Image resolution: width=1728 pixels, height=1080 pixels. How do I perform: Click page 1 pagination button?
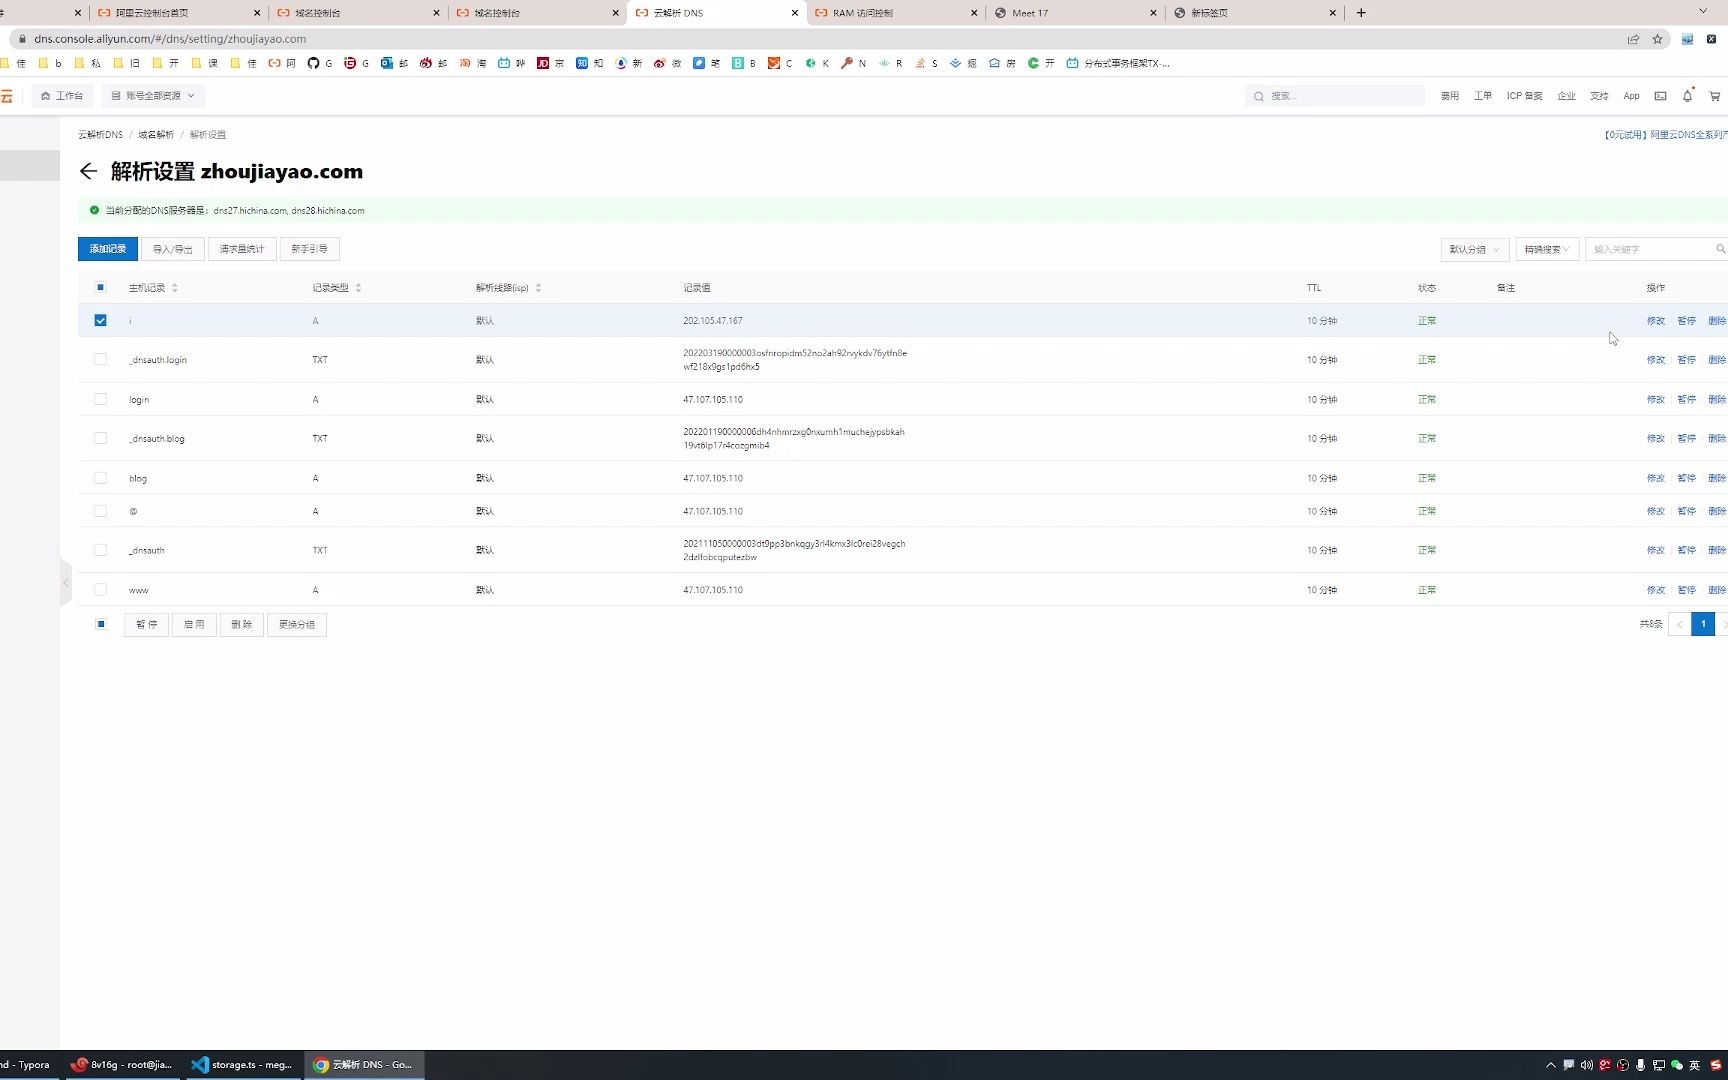[x=1703, y=624]
